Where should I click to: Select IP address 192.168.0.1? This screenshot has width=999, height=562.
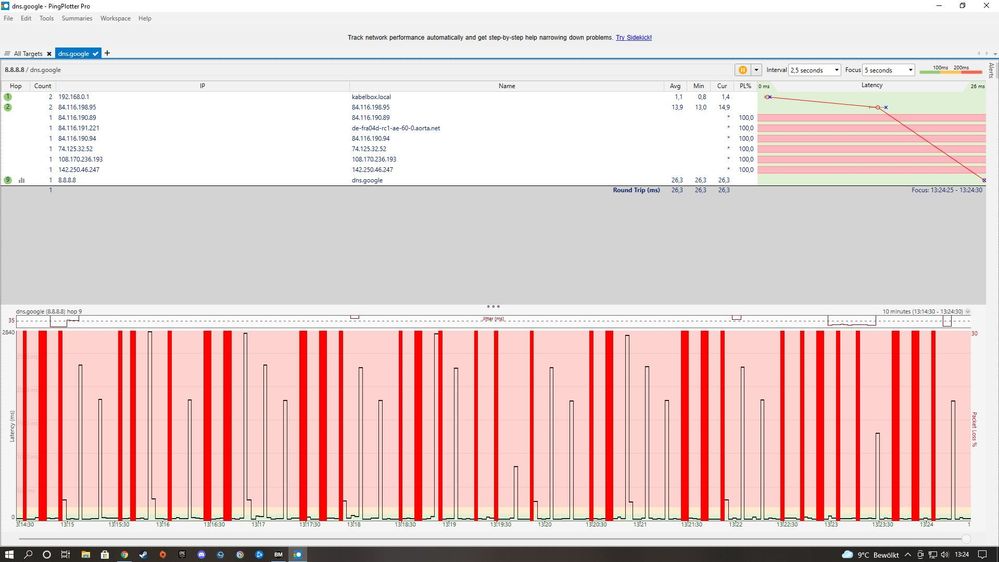74,97
